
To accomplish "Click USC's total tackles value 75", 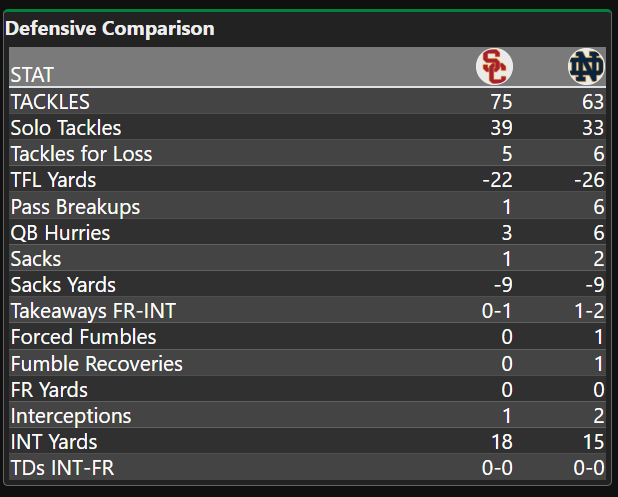I will 501,101.
